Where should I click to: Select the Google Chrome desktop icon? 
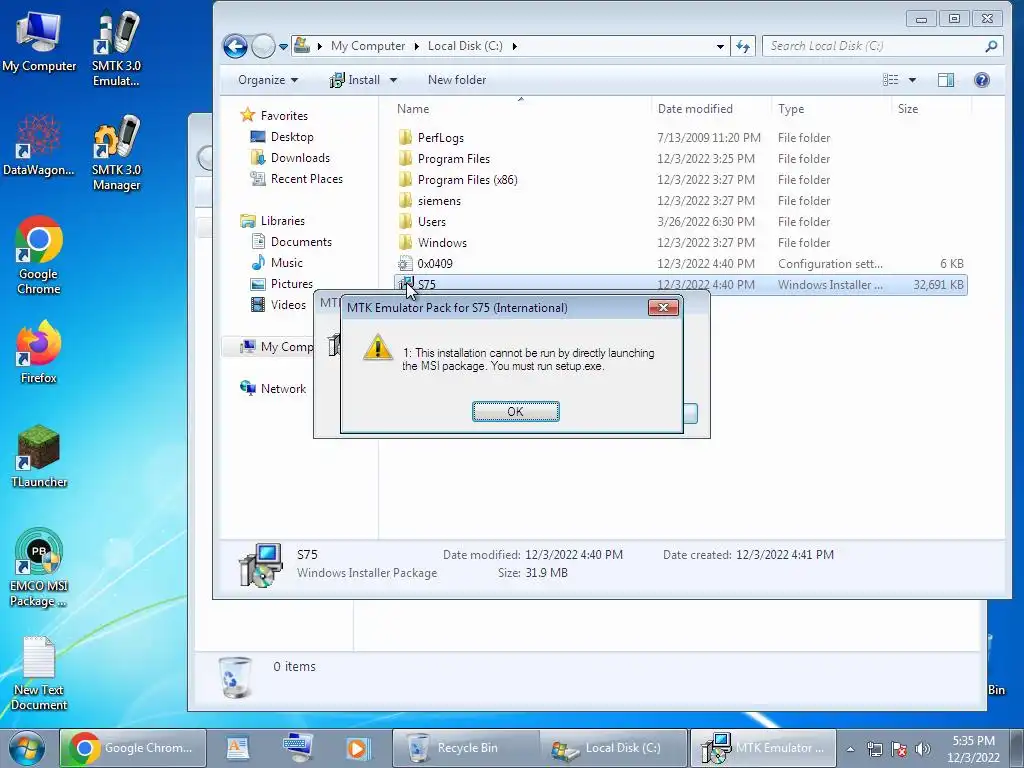coord(39,255)
